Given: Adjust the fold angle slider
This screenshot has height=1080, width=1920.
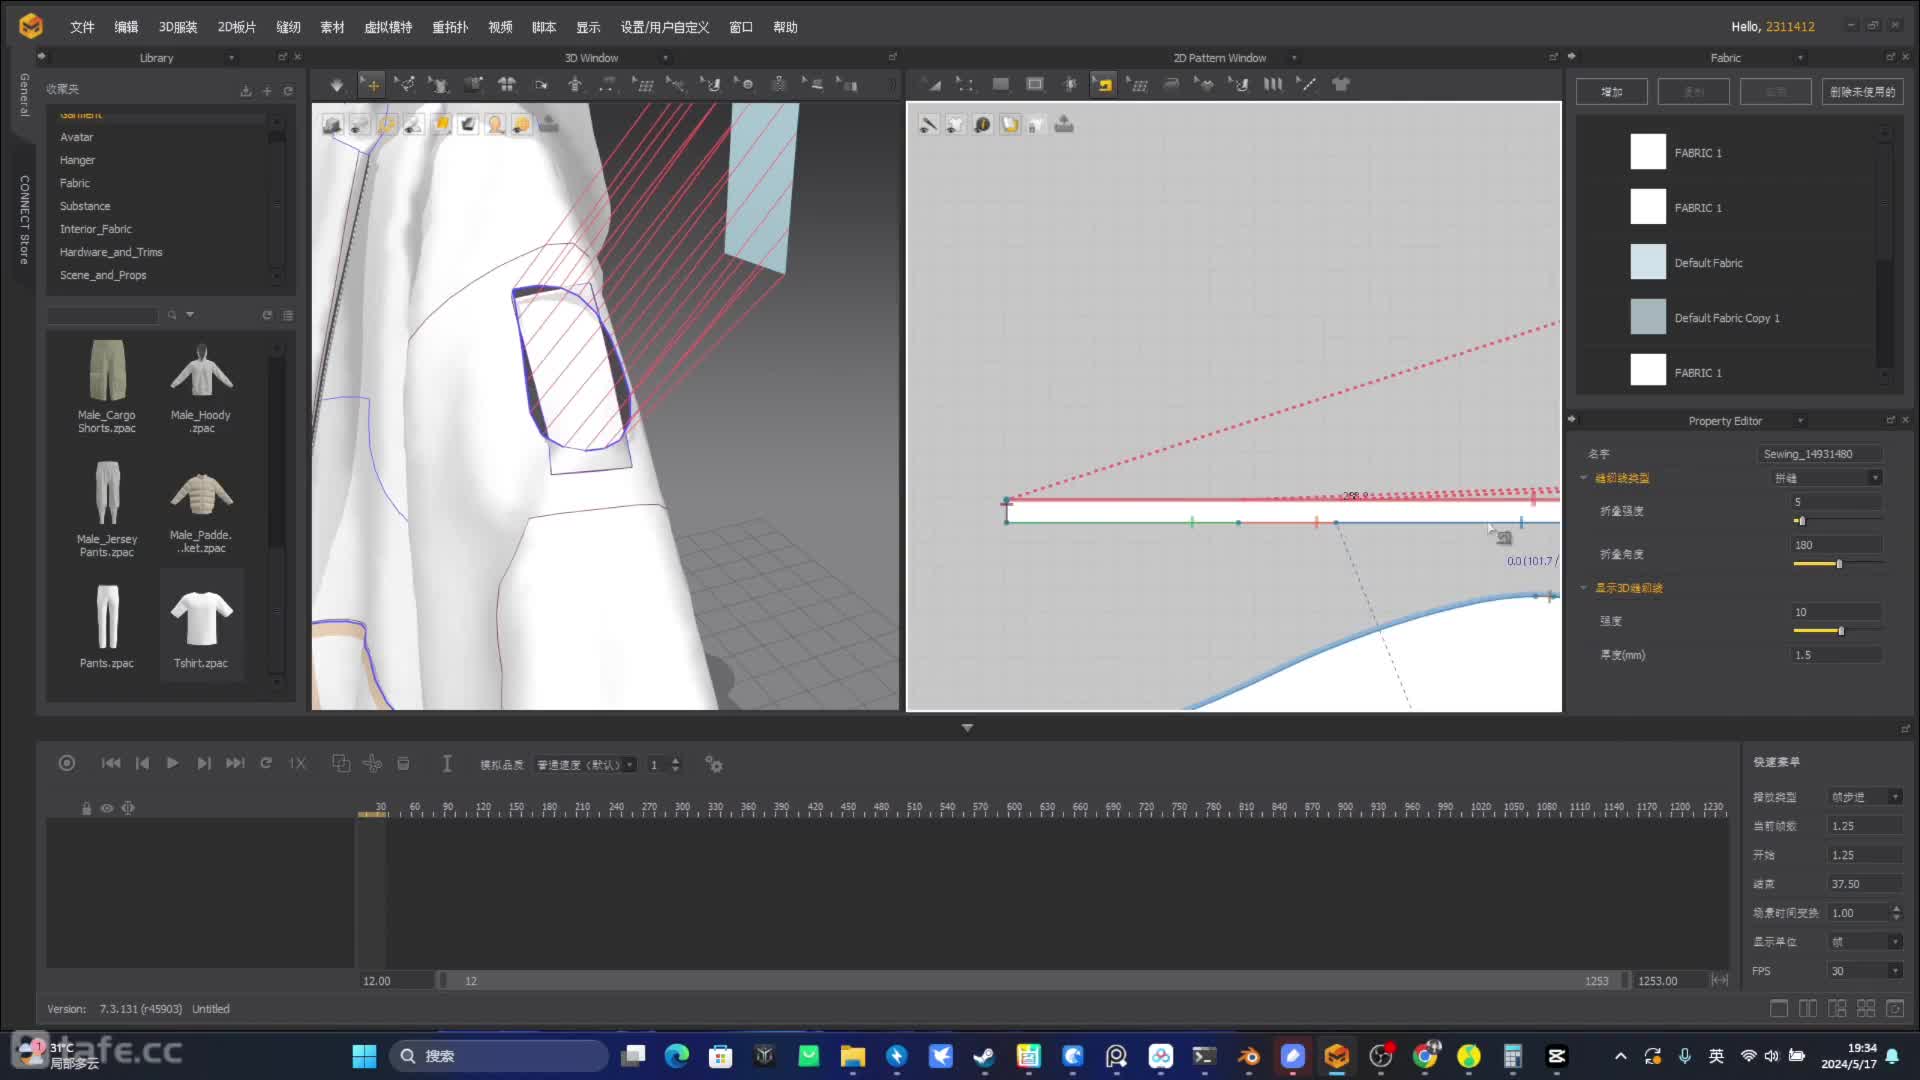Looking at the screenshot, I should point(1838,564).
